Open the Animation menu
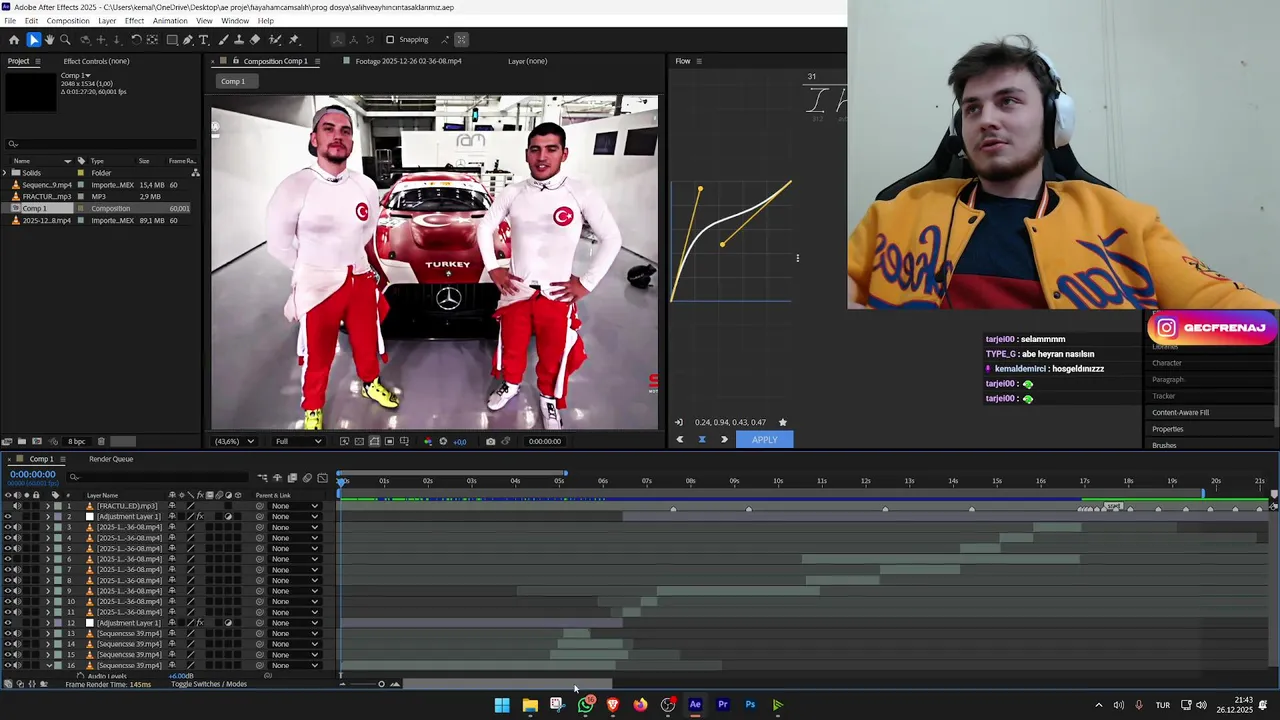The width and height of the screenshot is (1280, 720). 170,21
